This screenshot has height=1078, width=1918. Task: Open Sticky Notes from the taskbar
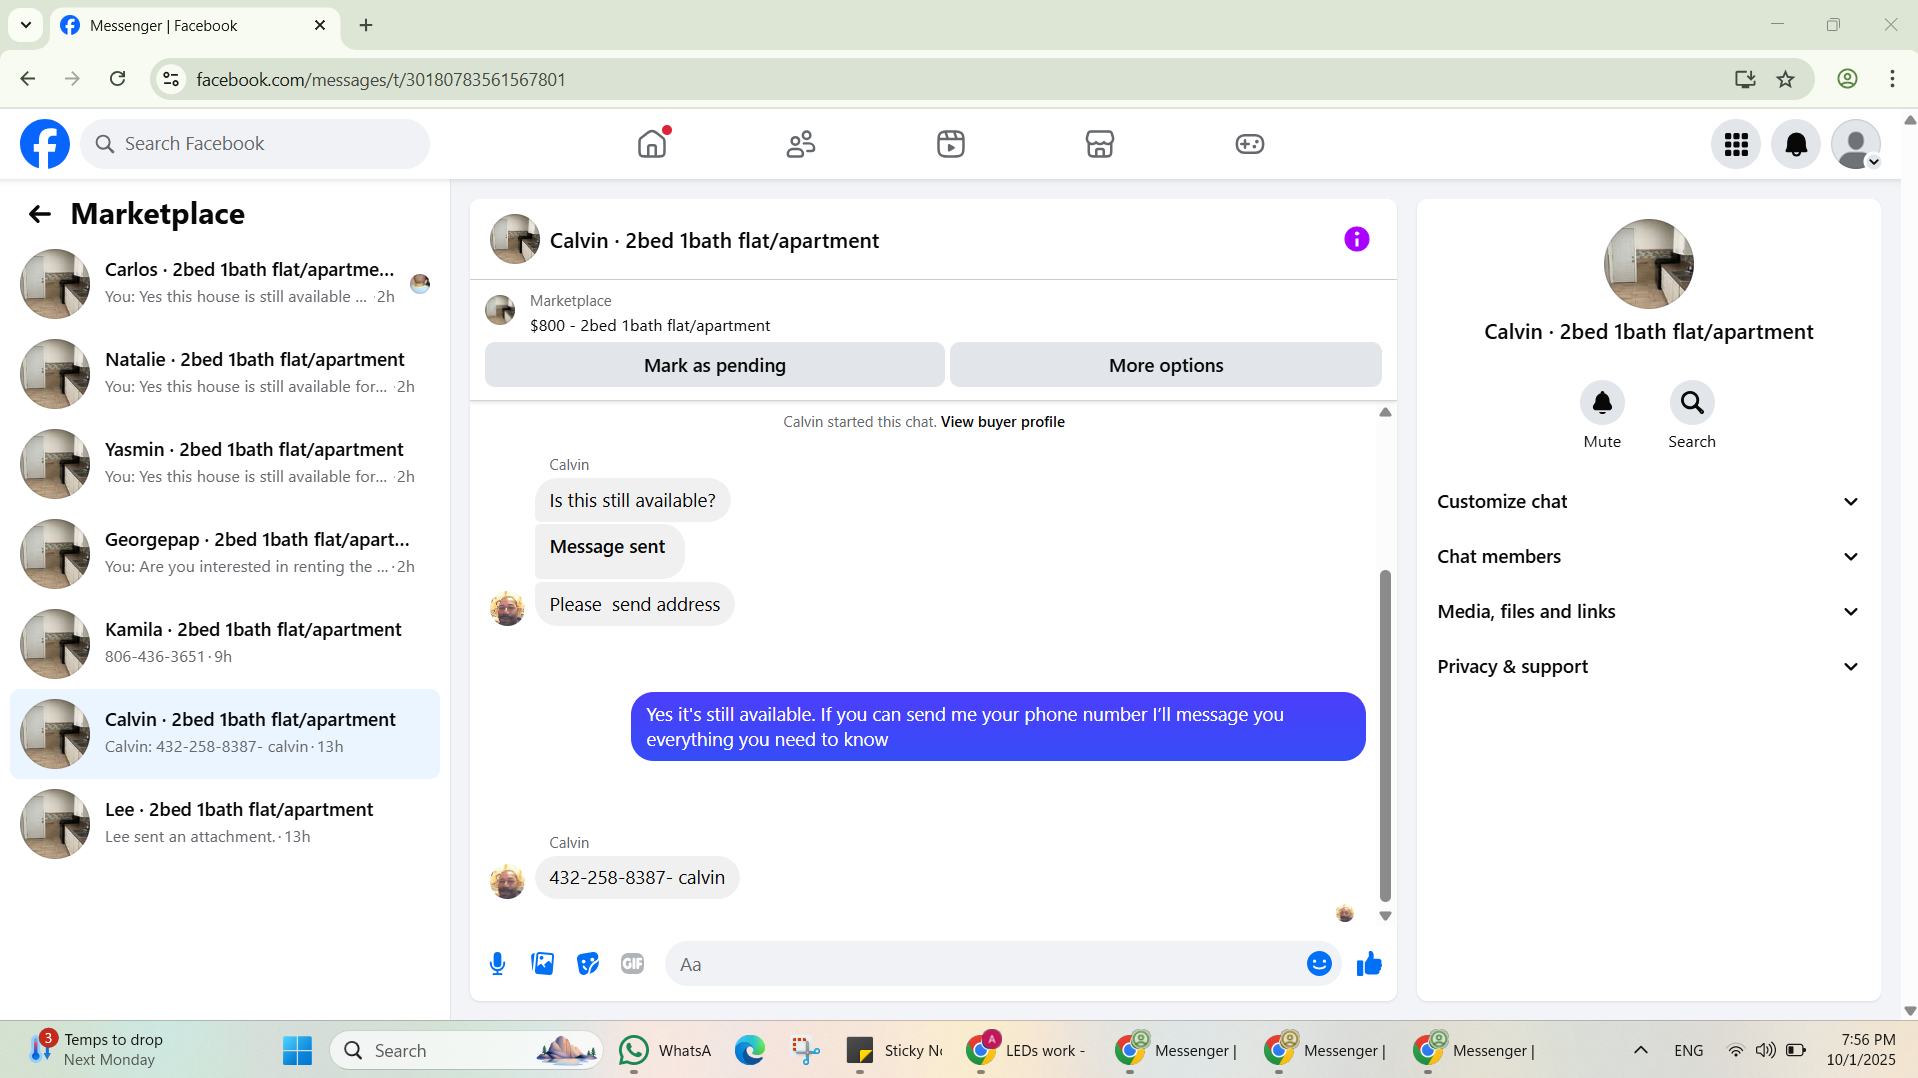tap(894, 1050)
